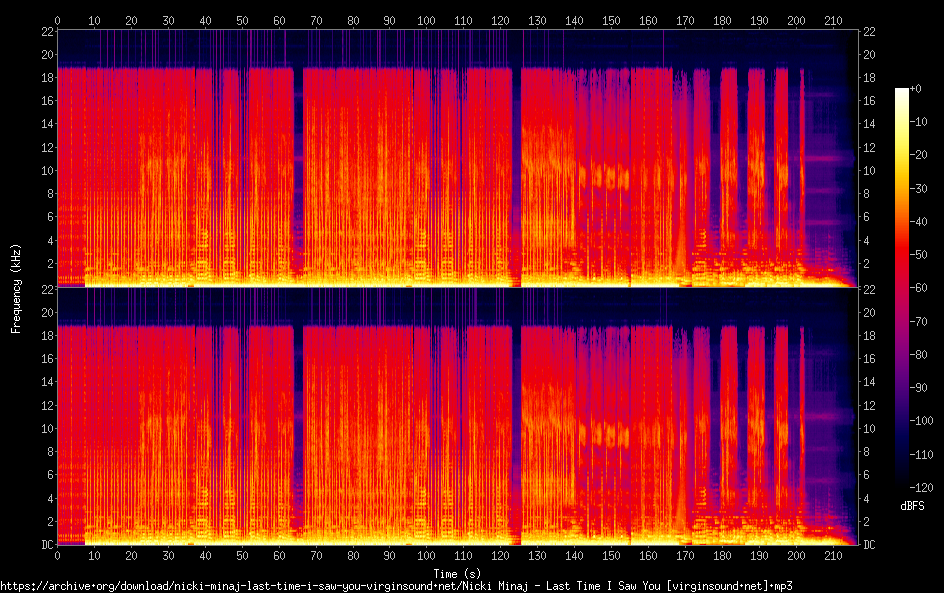Click the 100 tick on the bottom time axis
The width and height of the screenshot is (944, 593).
pos(426,557)
